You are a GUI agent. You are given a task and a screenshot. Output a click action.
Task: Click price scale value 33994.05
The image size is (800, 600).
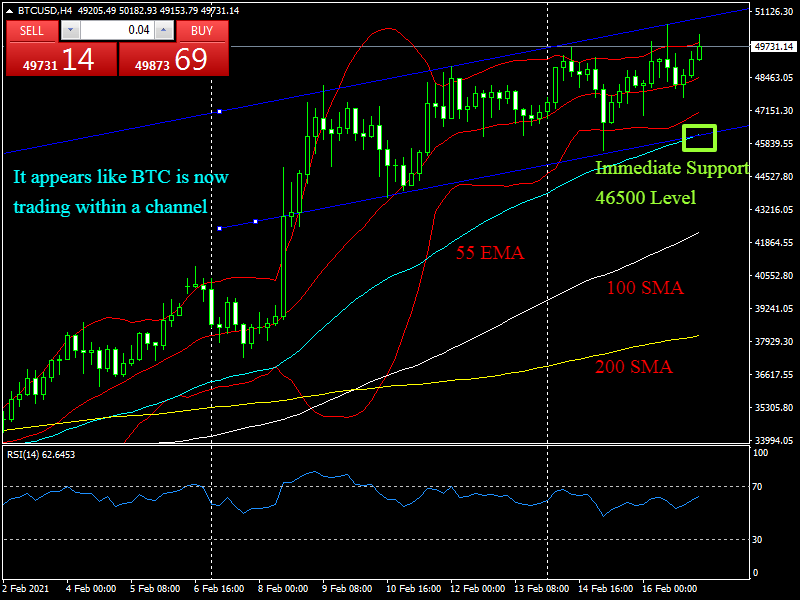tap(774, 440)
